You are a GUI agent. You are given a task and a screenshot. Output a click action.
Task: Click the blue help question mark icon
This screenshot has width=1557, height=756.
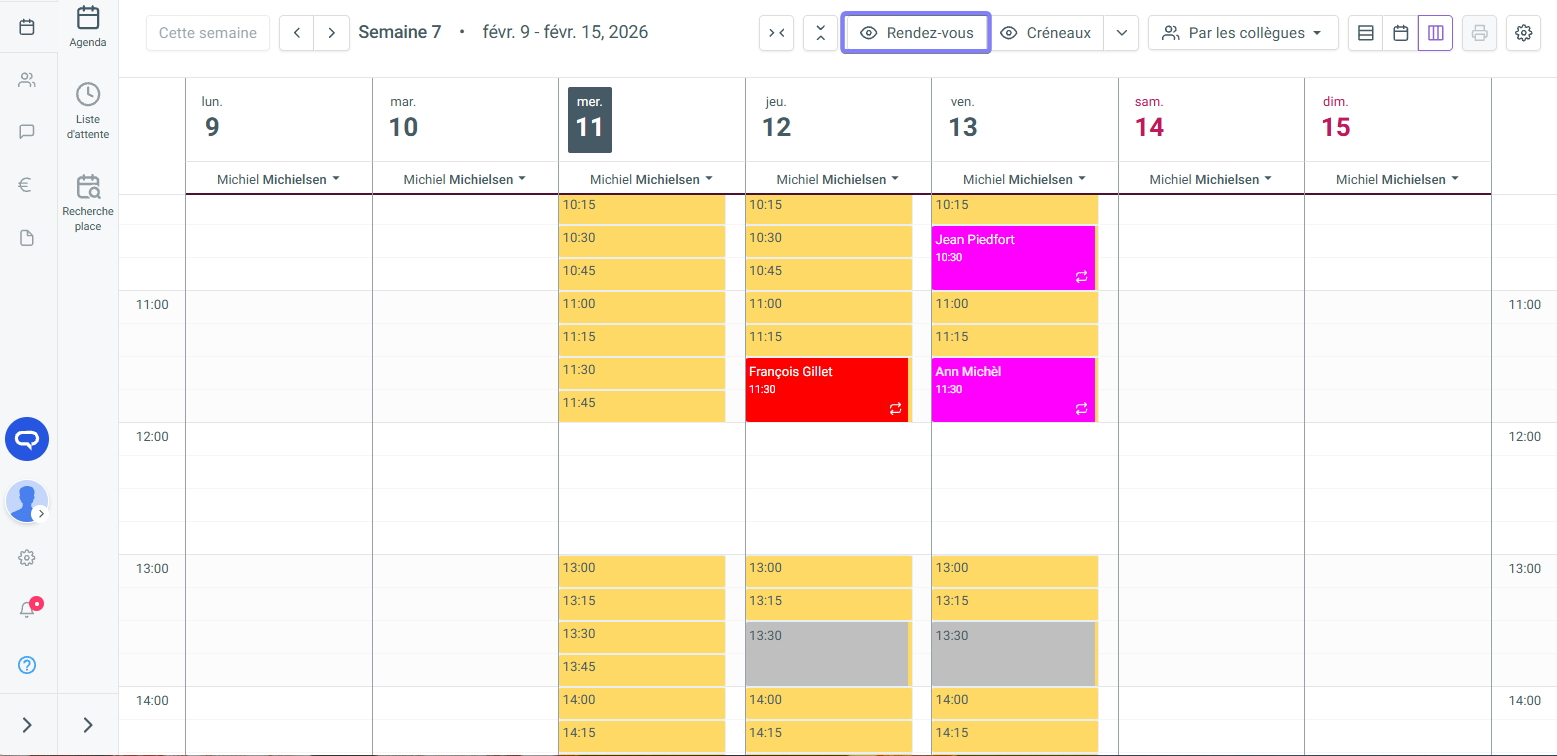click(x=27, y=665)
